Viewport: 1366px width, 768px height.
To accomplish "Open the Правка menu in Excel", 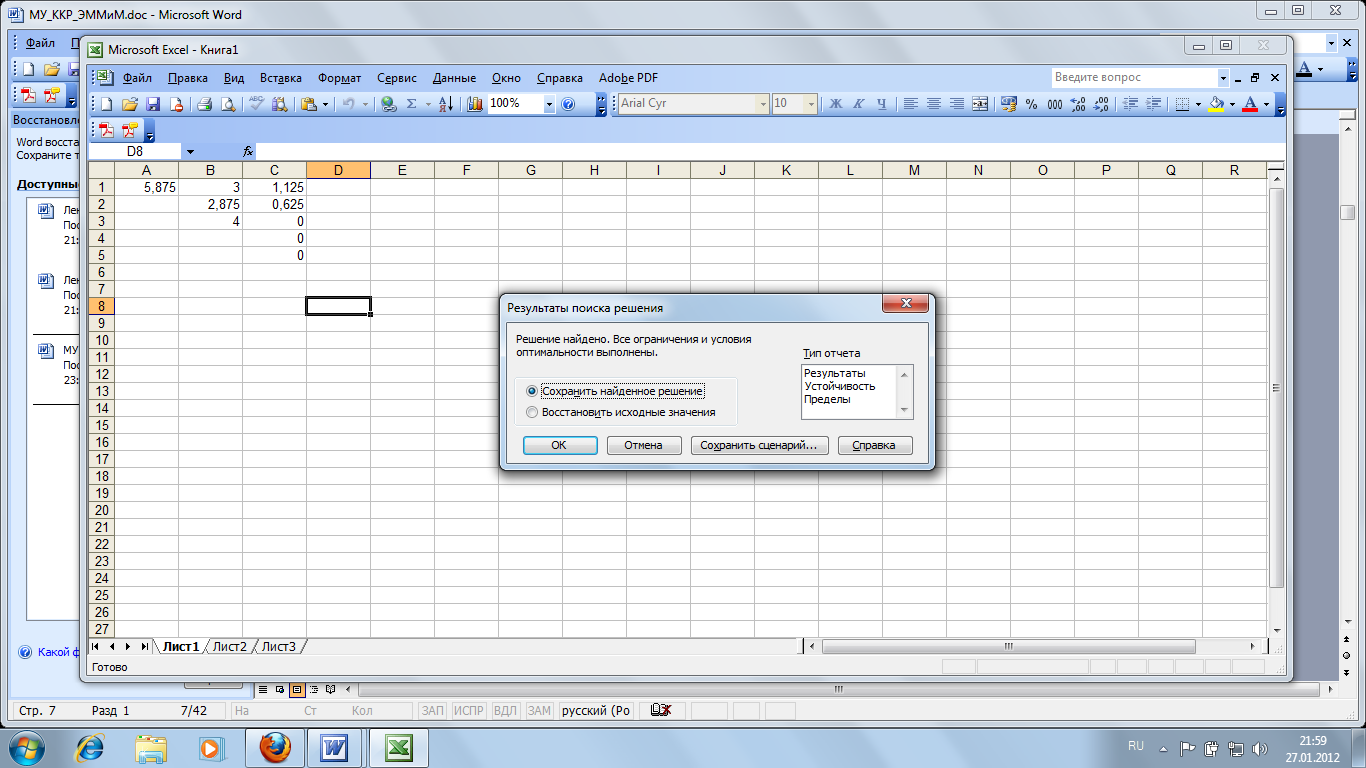I will (188, 78).
